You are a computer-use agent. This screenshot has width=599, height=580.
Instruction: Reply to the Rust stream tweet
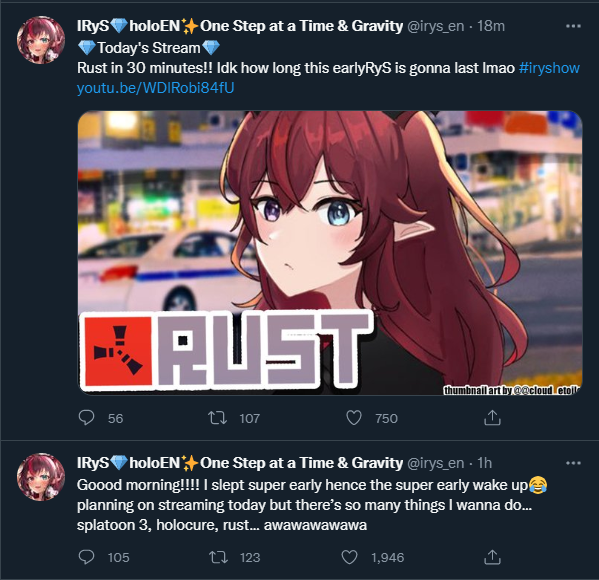click(x=86, y=418)
